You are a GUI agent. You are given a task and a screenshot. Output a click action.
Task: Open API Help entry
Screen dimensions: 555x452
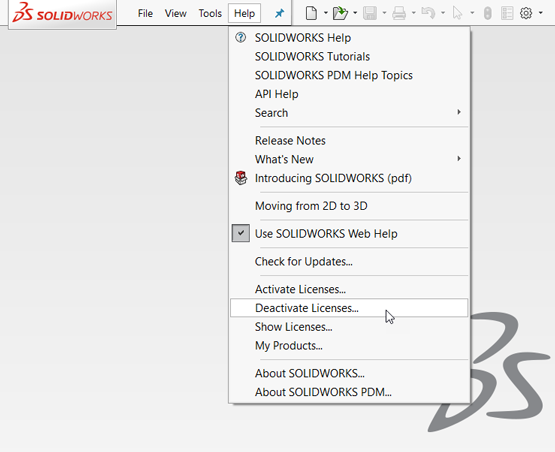coord(349,94)
